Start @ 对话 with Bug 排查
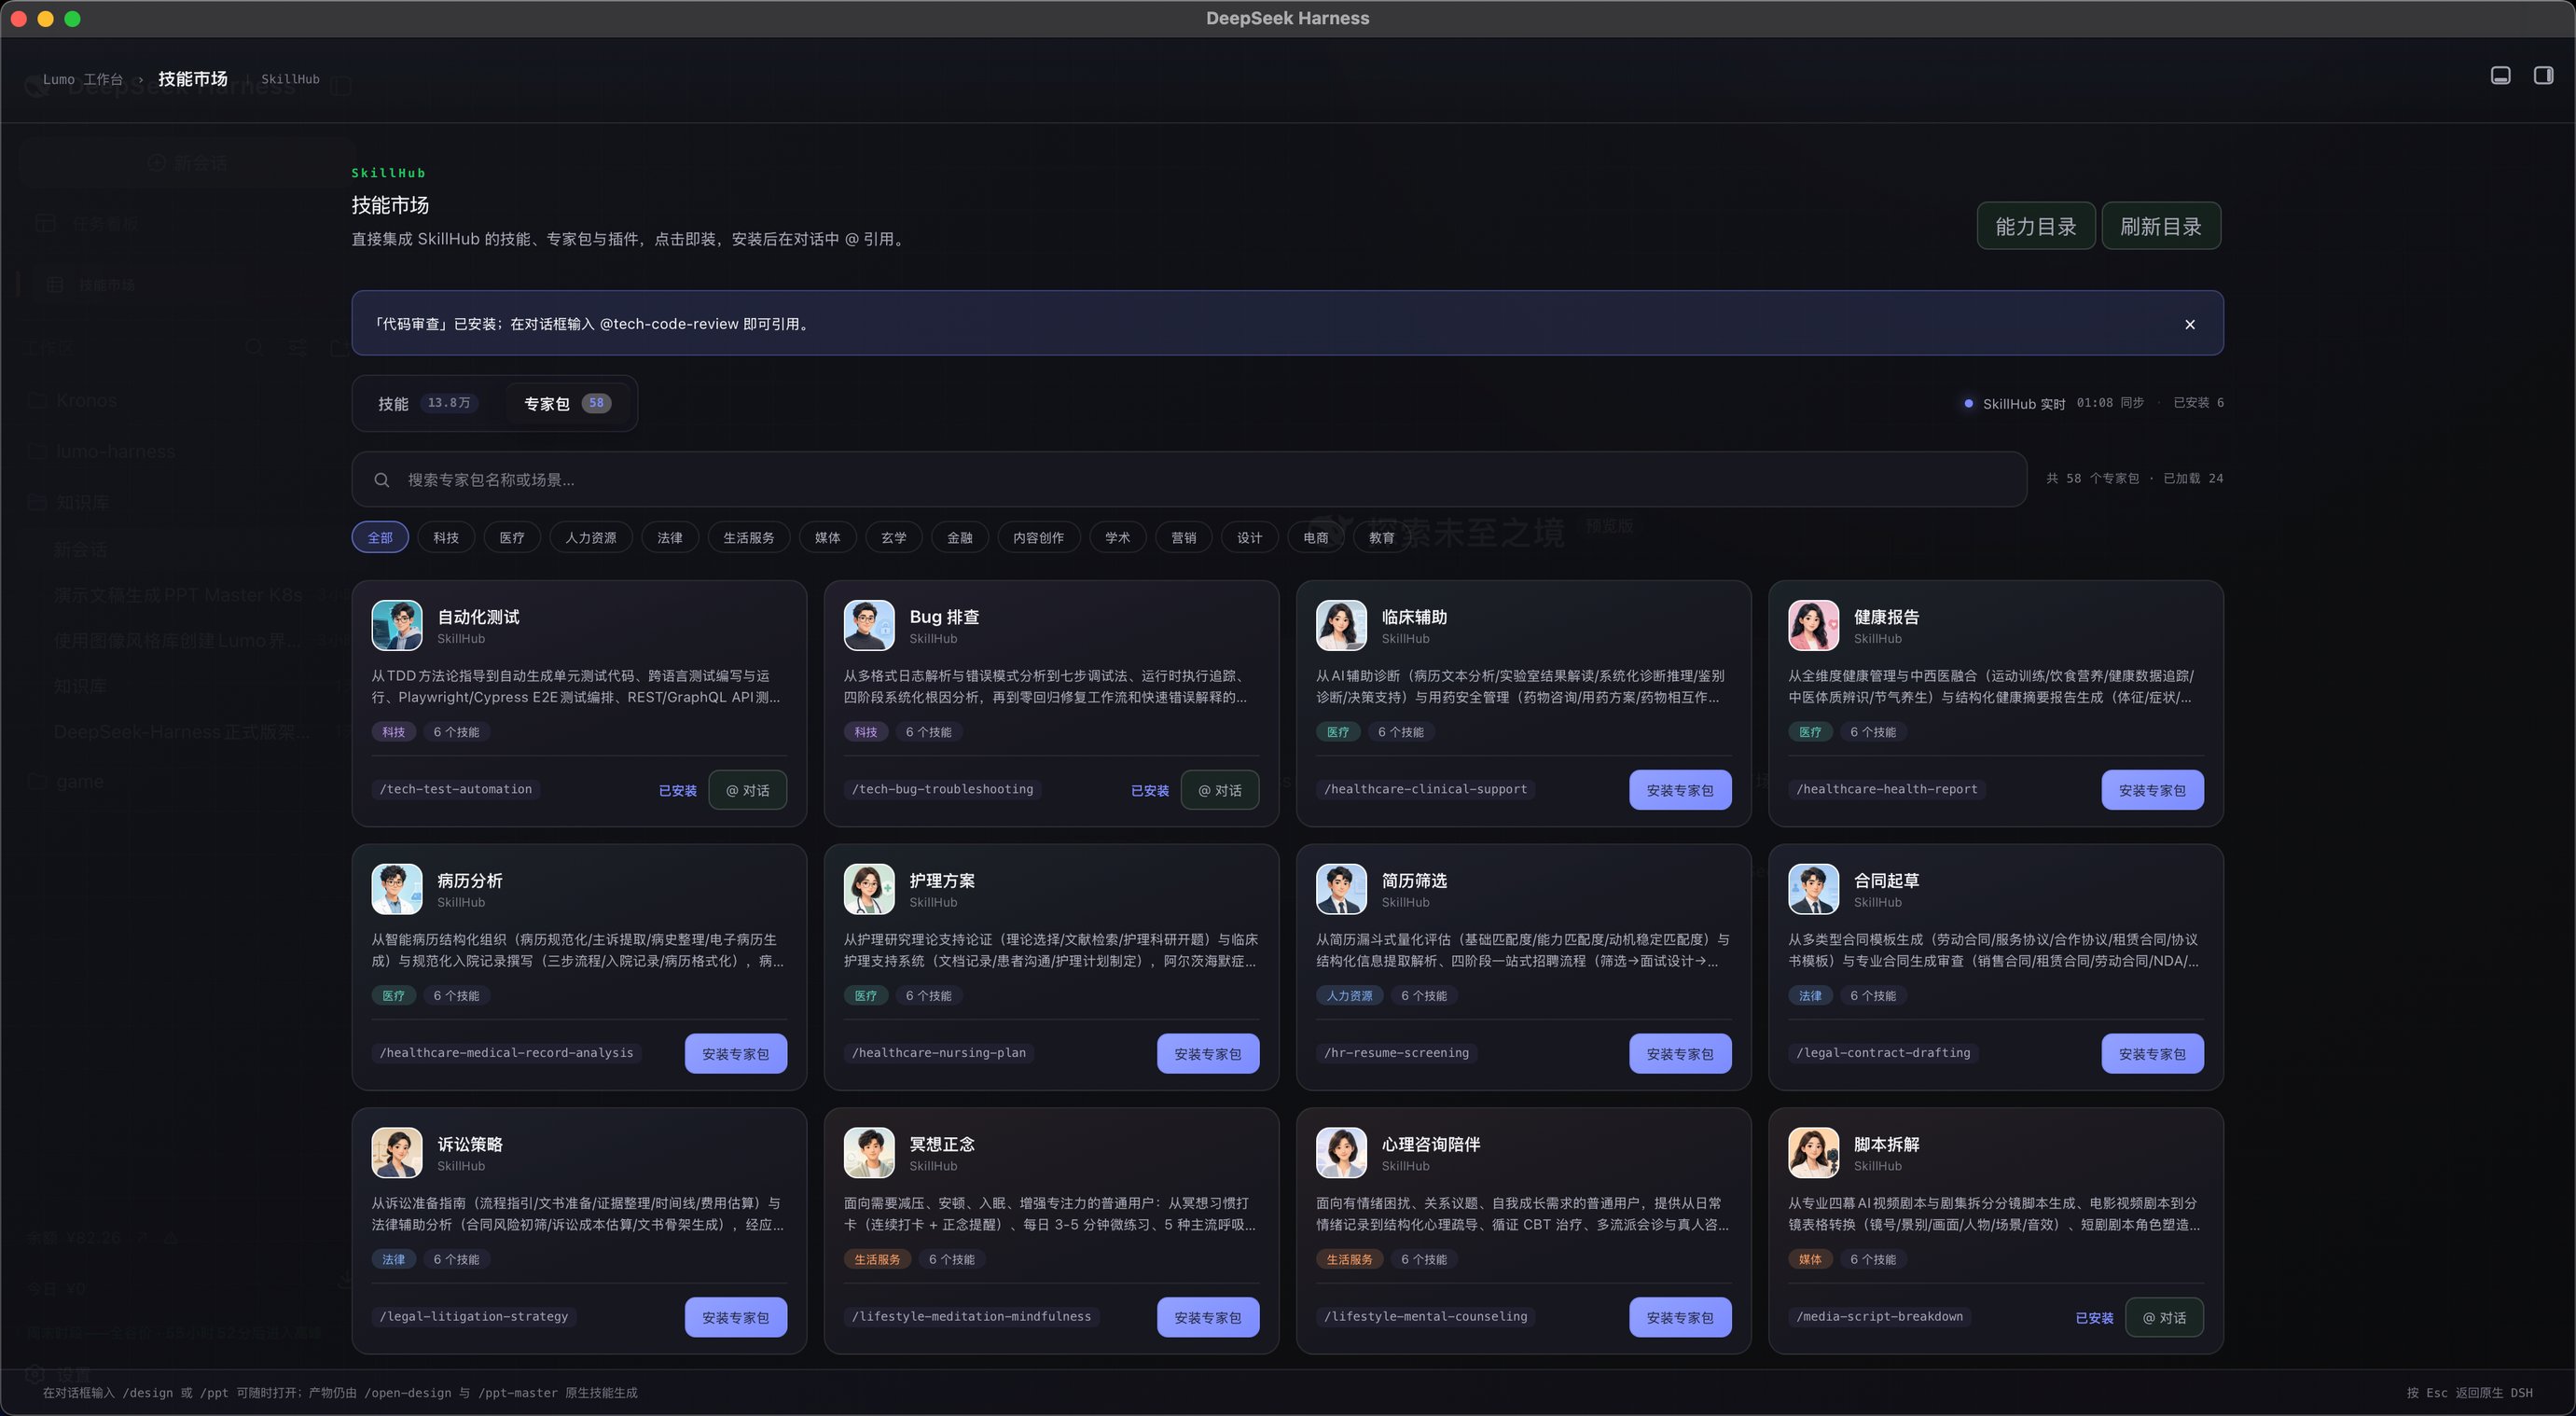The width and height of the screenshot is (2576, 1416). (1219, 790)
